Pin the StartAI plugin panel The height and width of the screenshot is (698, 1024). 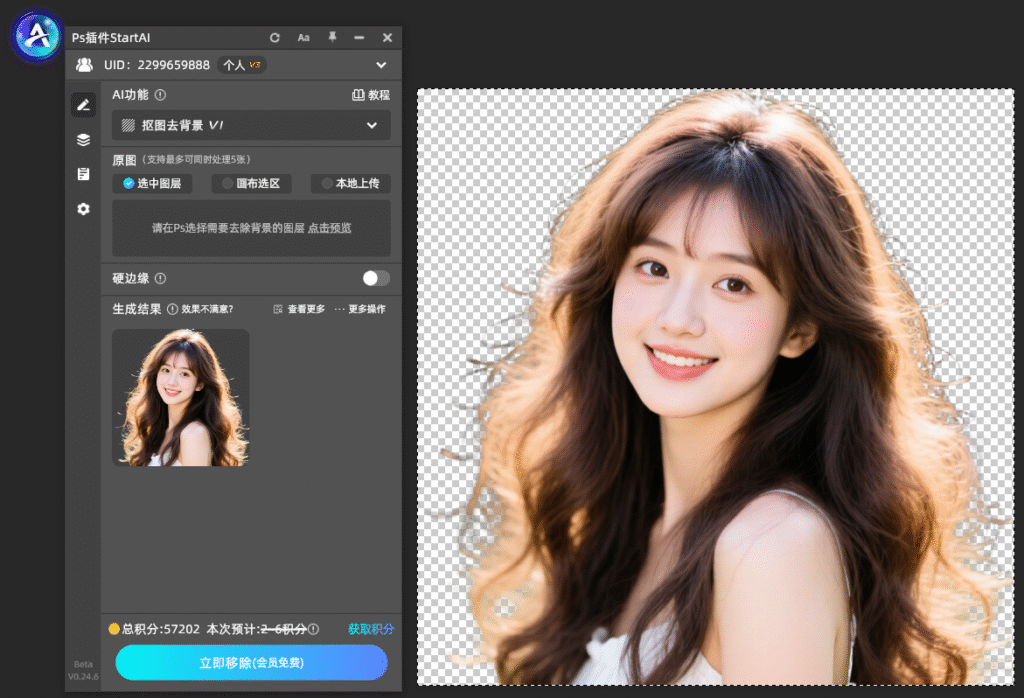(332, 37)
